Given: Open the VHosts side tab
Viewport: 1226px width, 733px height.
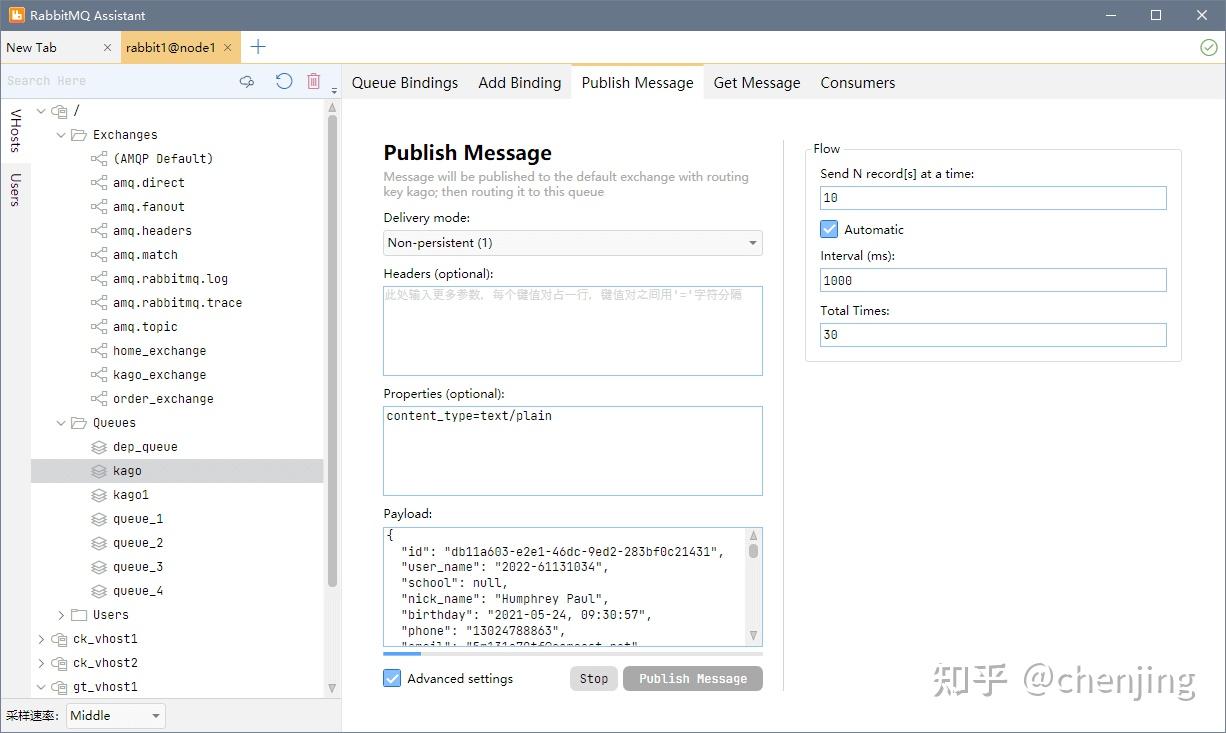Looking at the screenshot, I should (x=15, y=131).
